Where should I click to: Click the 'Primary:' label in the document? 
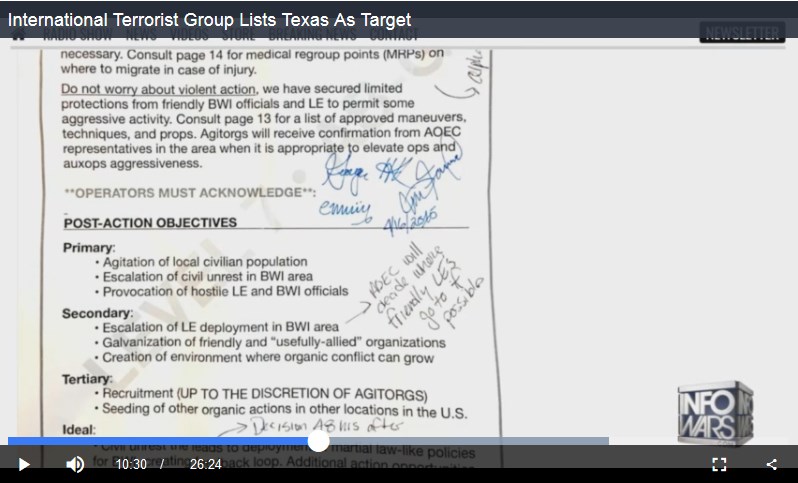coord(89,248)
